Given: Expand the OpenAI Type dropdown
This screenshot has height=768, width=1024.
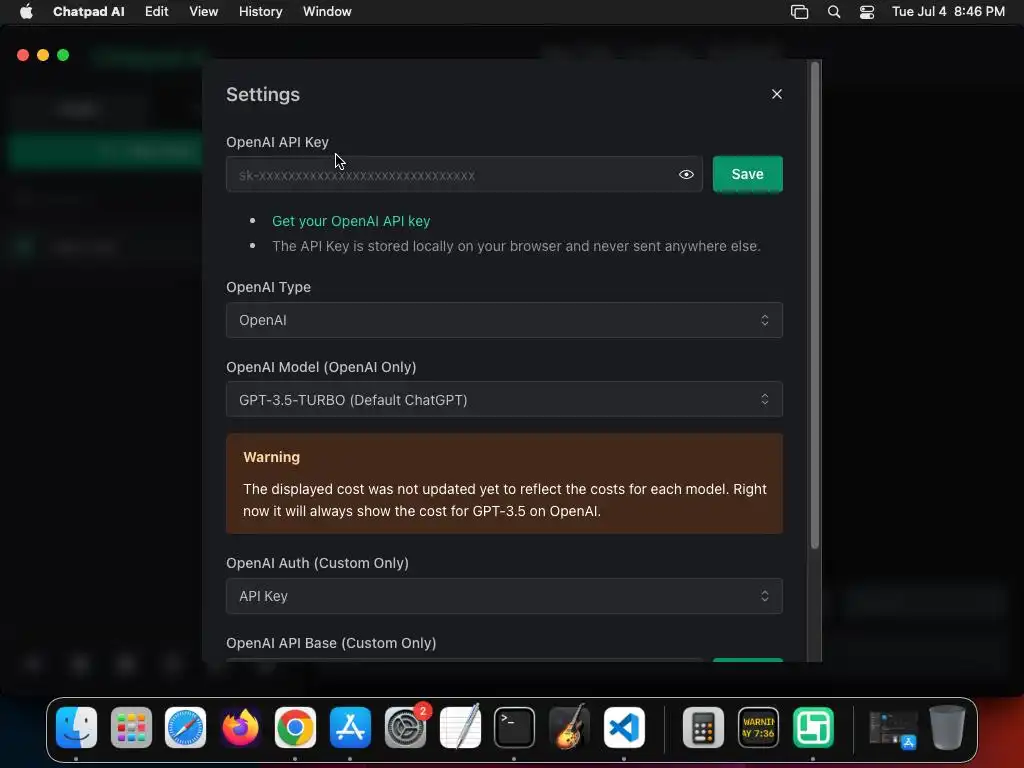Looking at the screenshot, I should tap(504, 320).
